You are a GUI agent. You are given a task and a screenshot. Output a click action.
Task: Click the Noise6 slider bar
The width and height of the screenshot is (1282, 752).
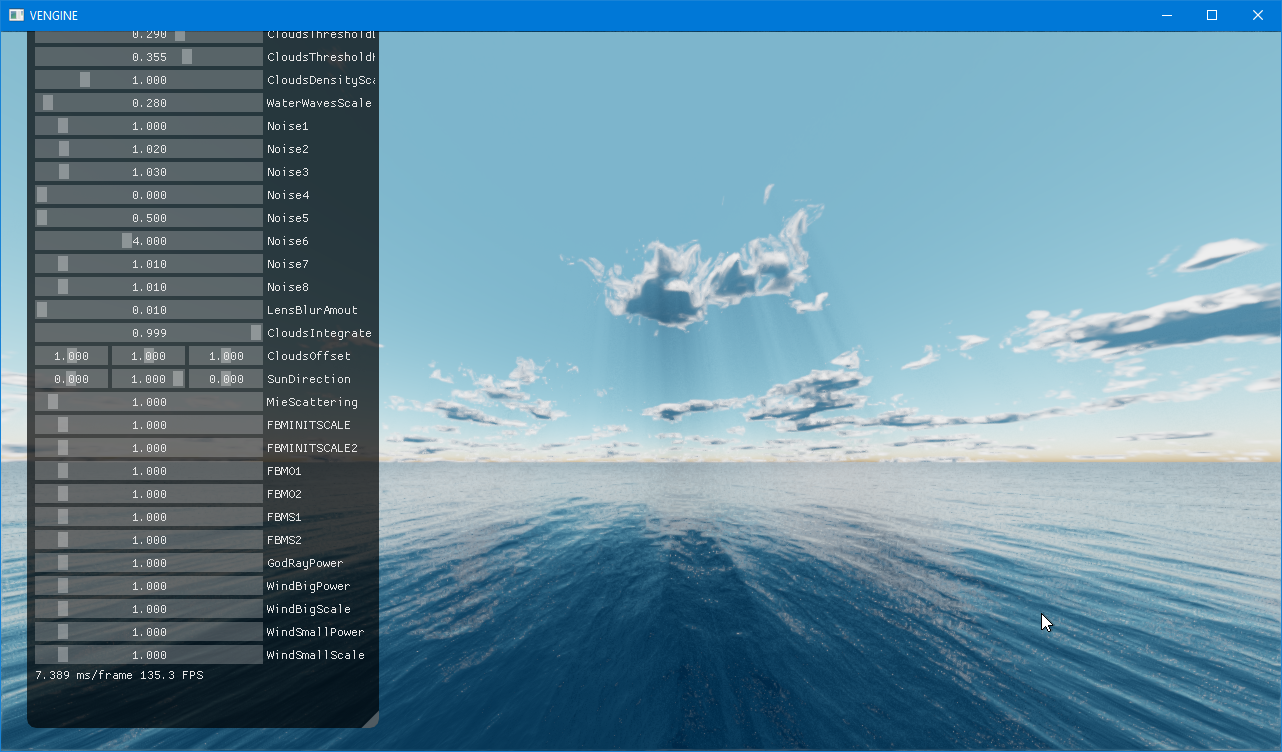148,241
